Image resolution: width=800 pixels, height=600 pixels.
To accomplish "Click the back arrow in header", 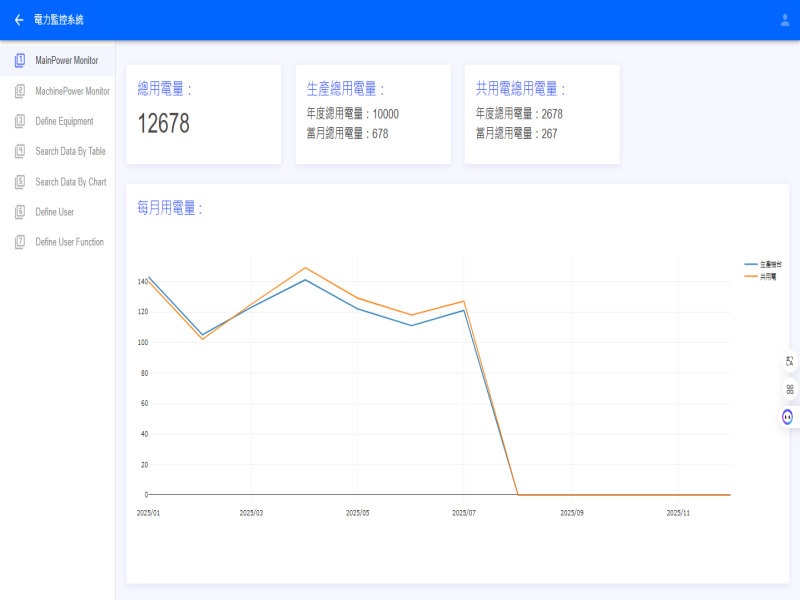I will click(x=19, y=20).
